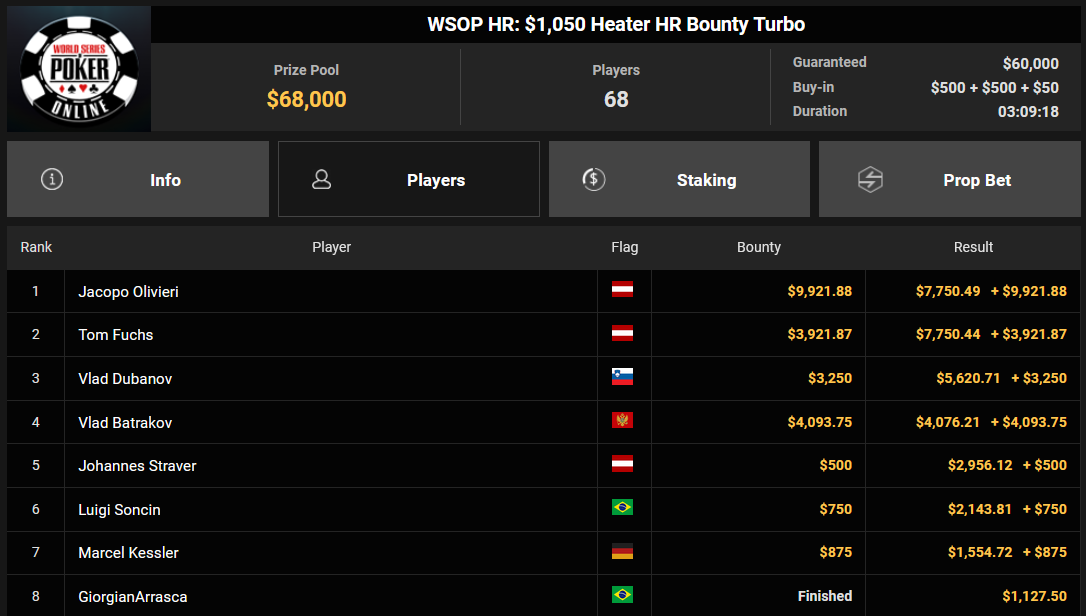Click the Info tab circle-i icon
The width and height of the screenshot is (1086, 616).
coord(52,179)
